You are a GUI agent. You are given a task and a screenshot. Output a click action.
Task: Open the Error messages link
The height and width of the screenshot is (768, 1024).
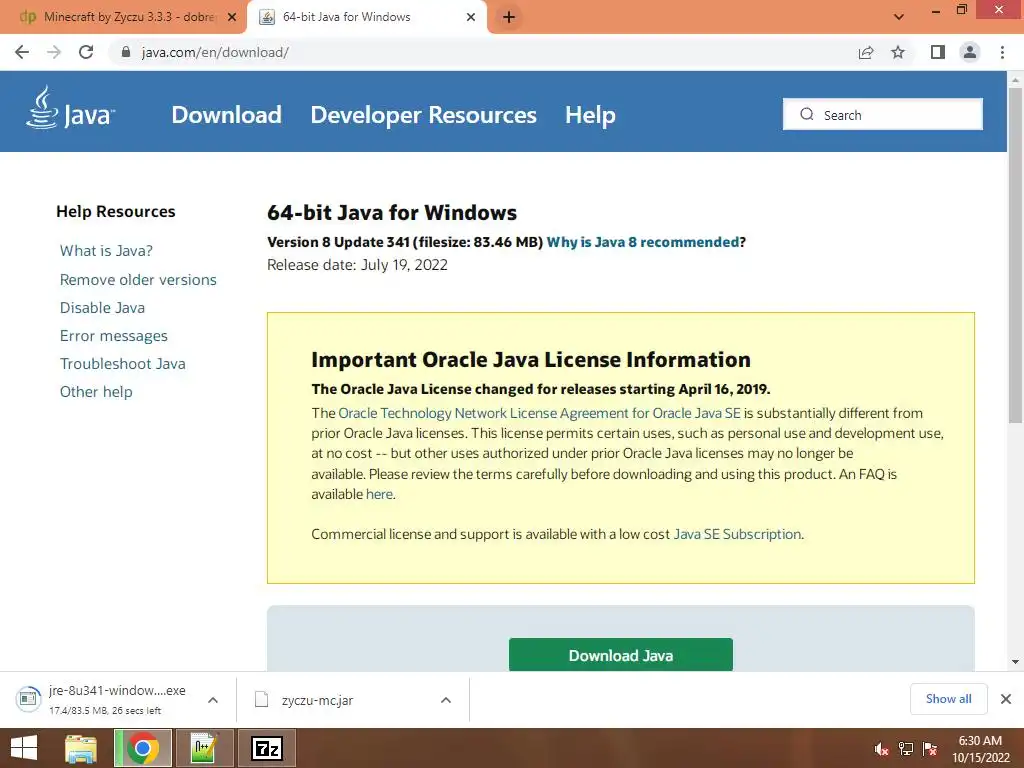[x=114, y=336]
